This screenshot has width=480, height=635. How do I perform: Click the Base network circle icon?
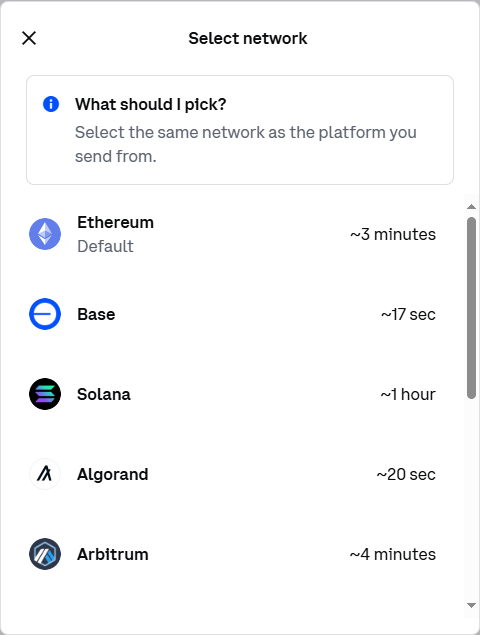click(x=45, y=314)
